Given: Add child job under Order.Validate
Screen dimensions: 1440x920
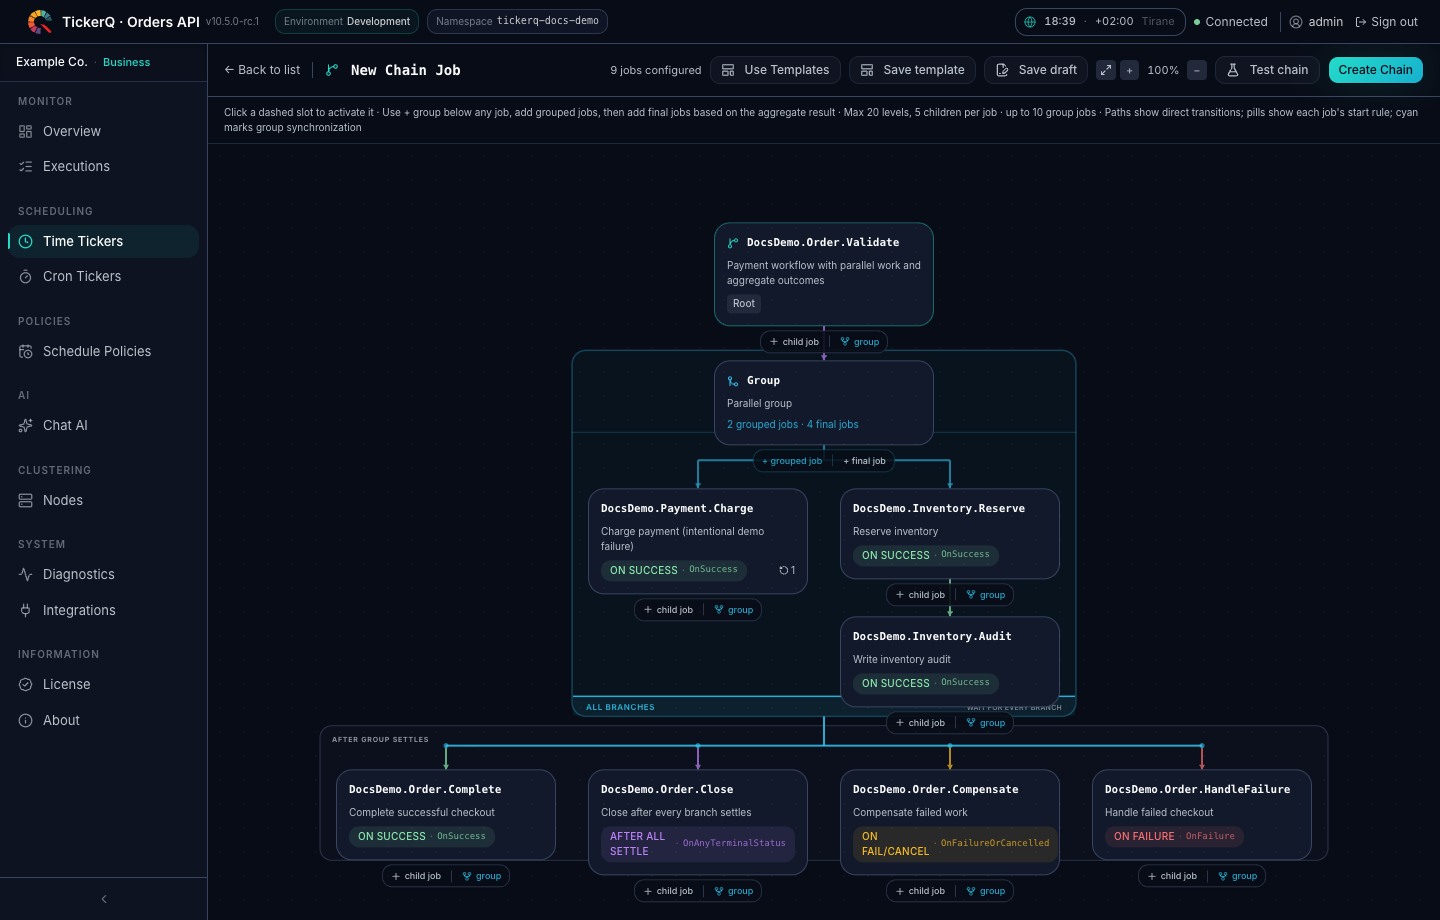Looking at the screenshot, I should pos(795,342).
